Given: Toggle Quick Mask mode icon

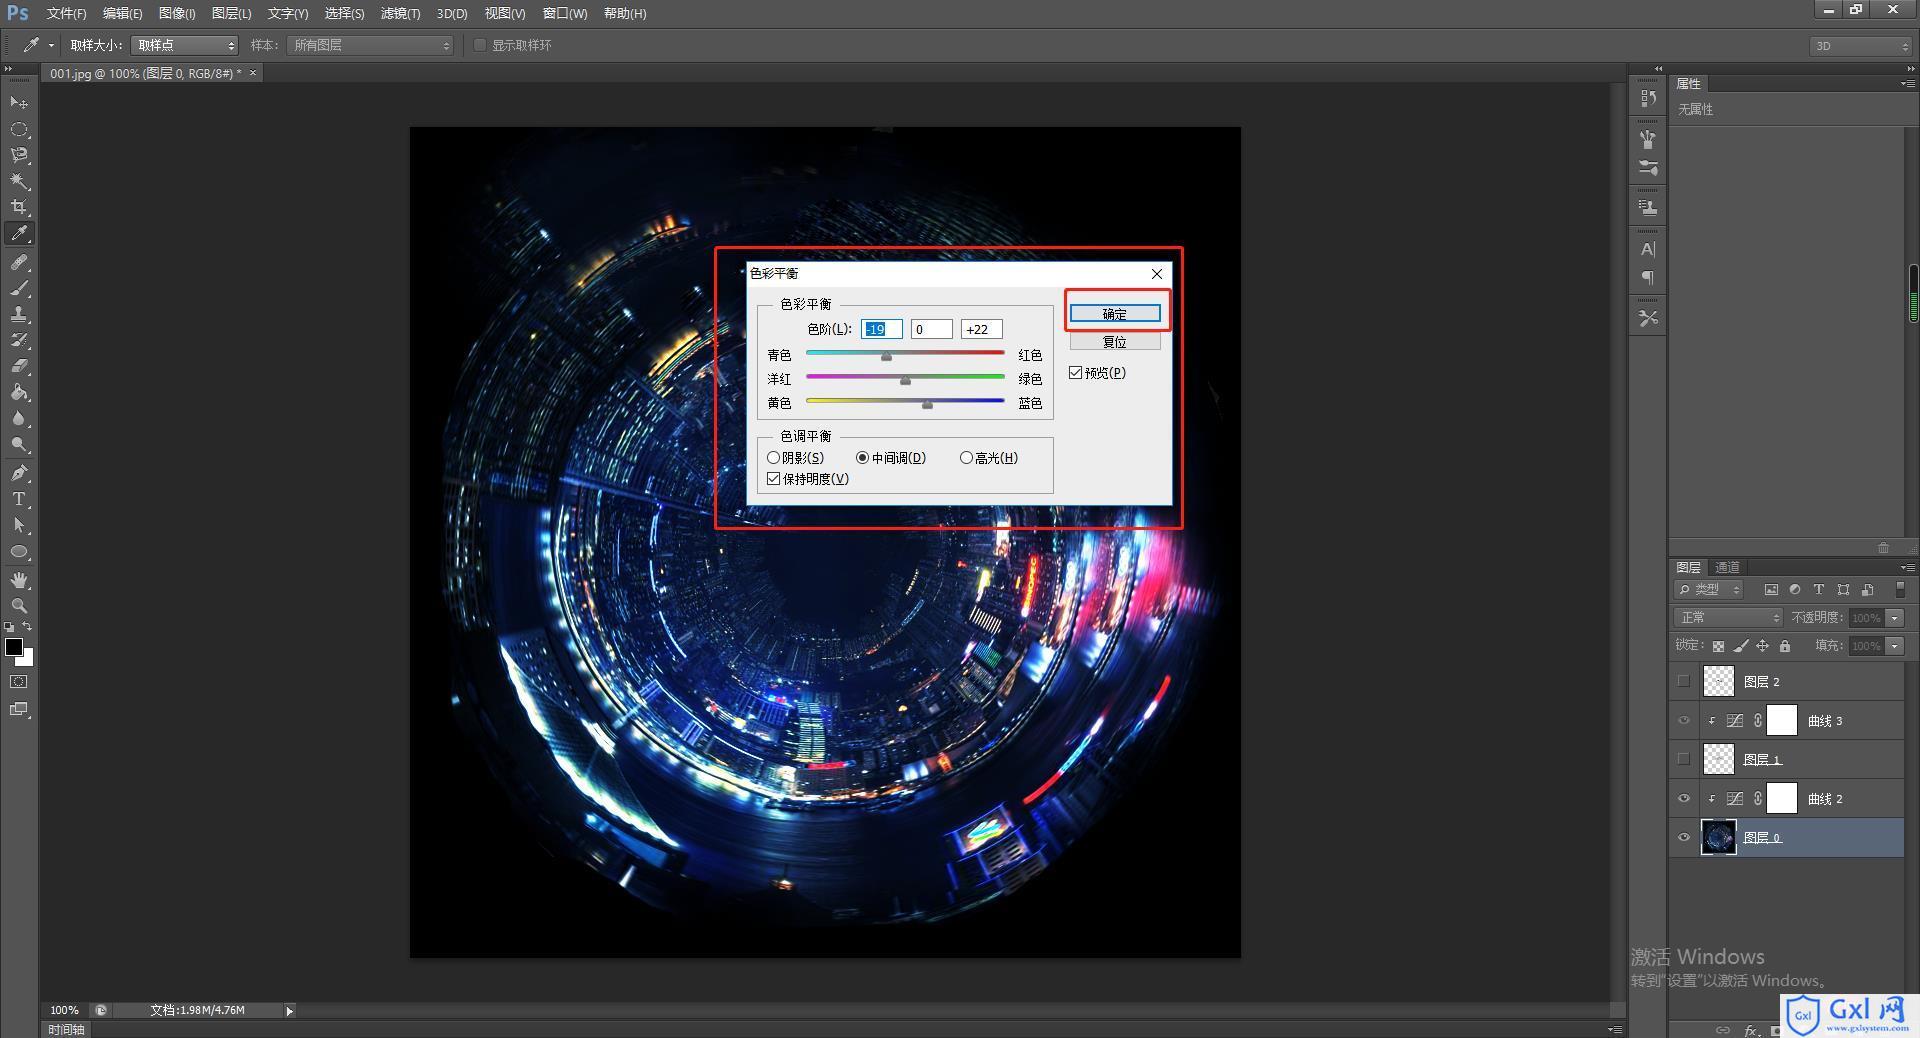Looking at the screenshot, I should [19, 682].
